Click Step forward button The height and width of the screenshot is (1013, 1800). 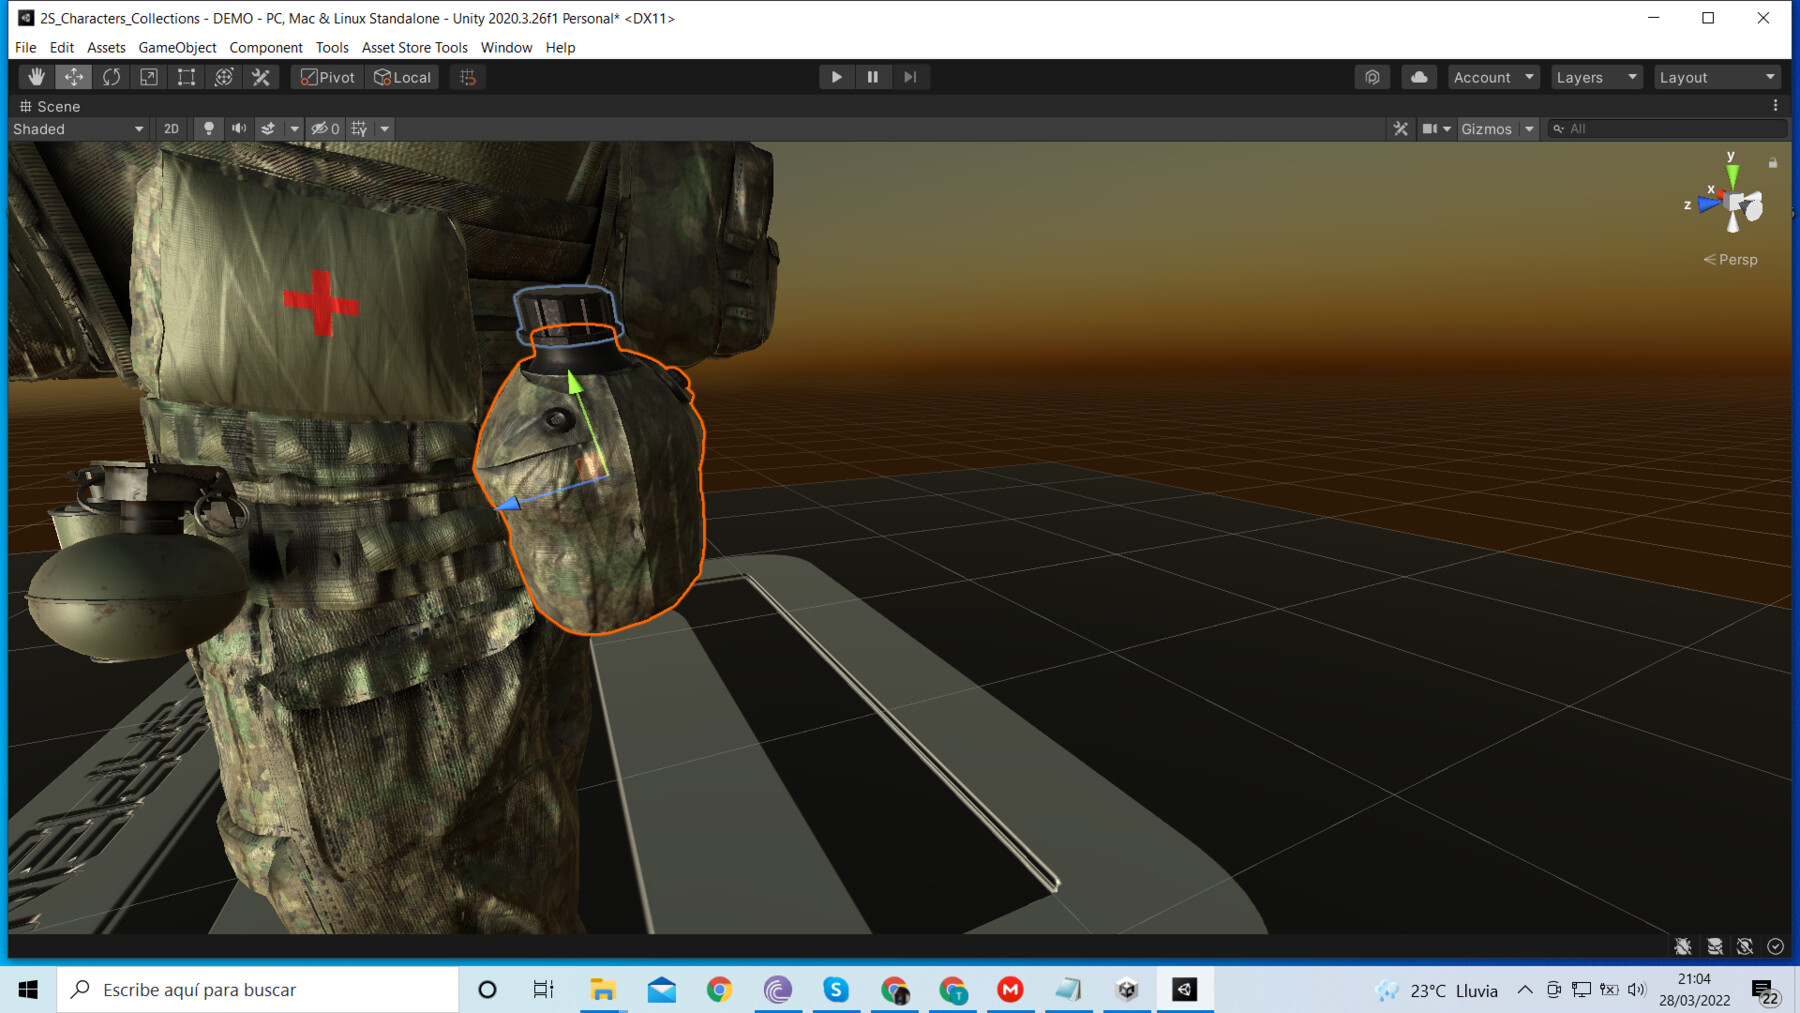(910, 77)
